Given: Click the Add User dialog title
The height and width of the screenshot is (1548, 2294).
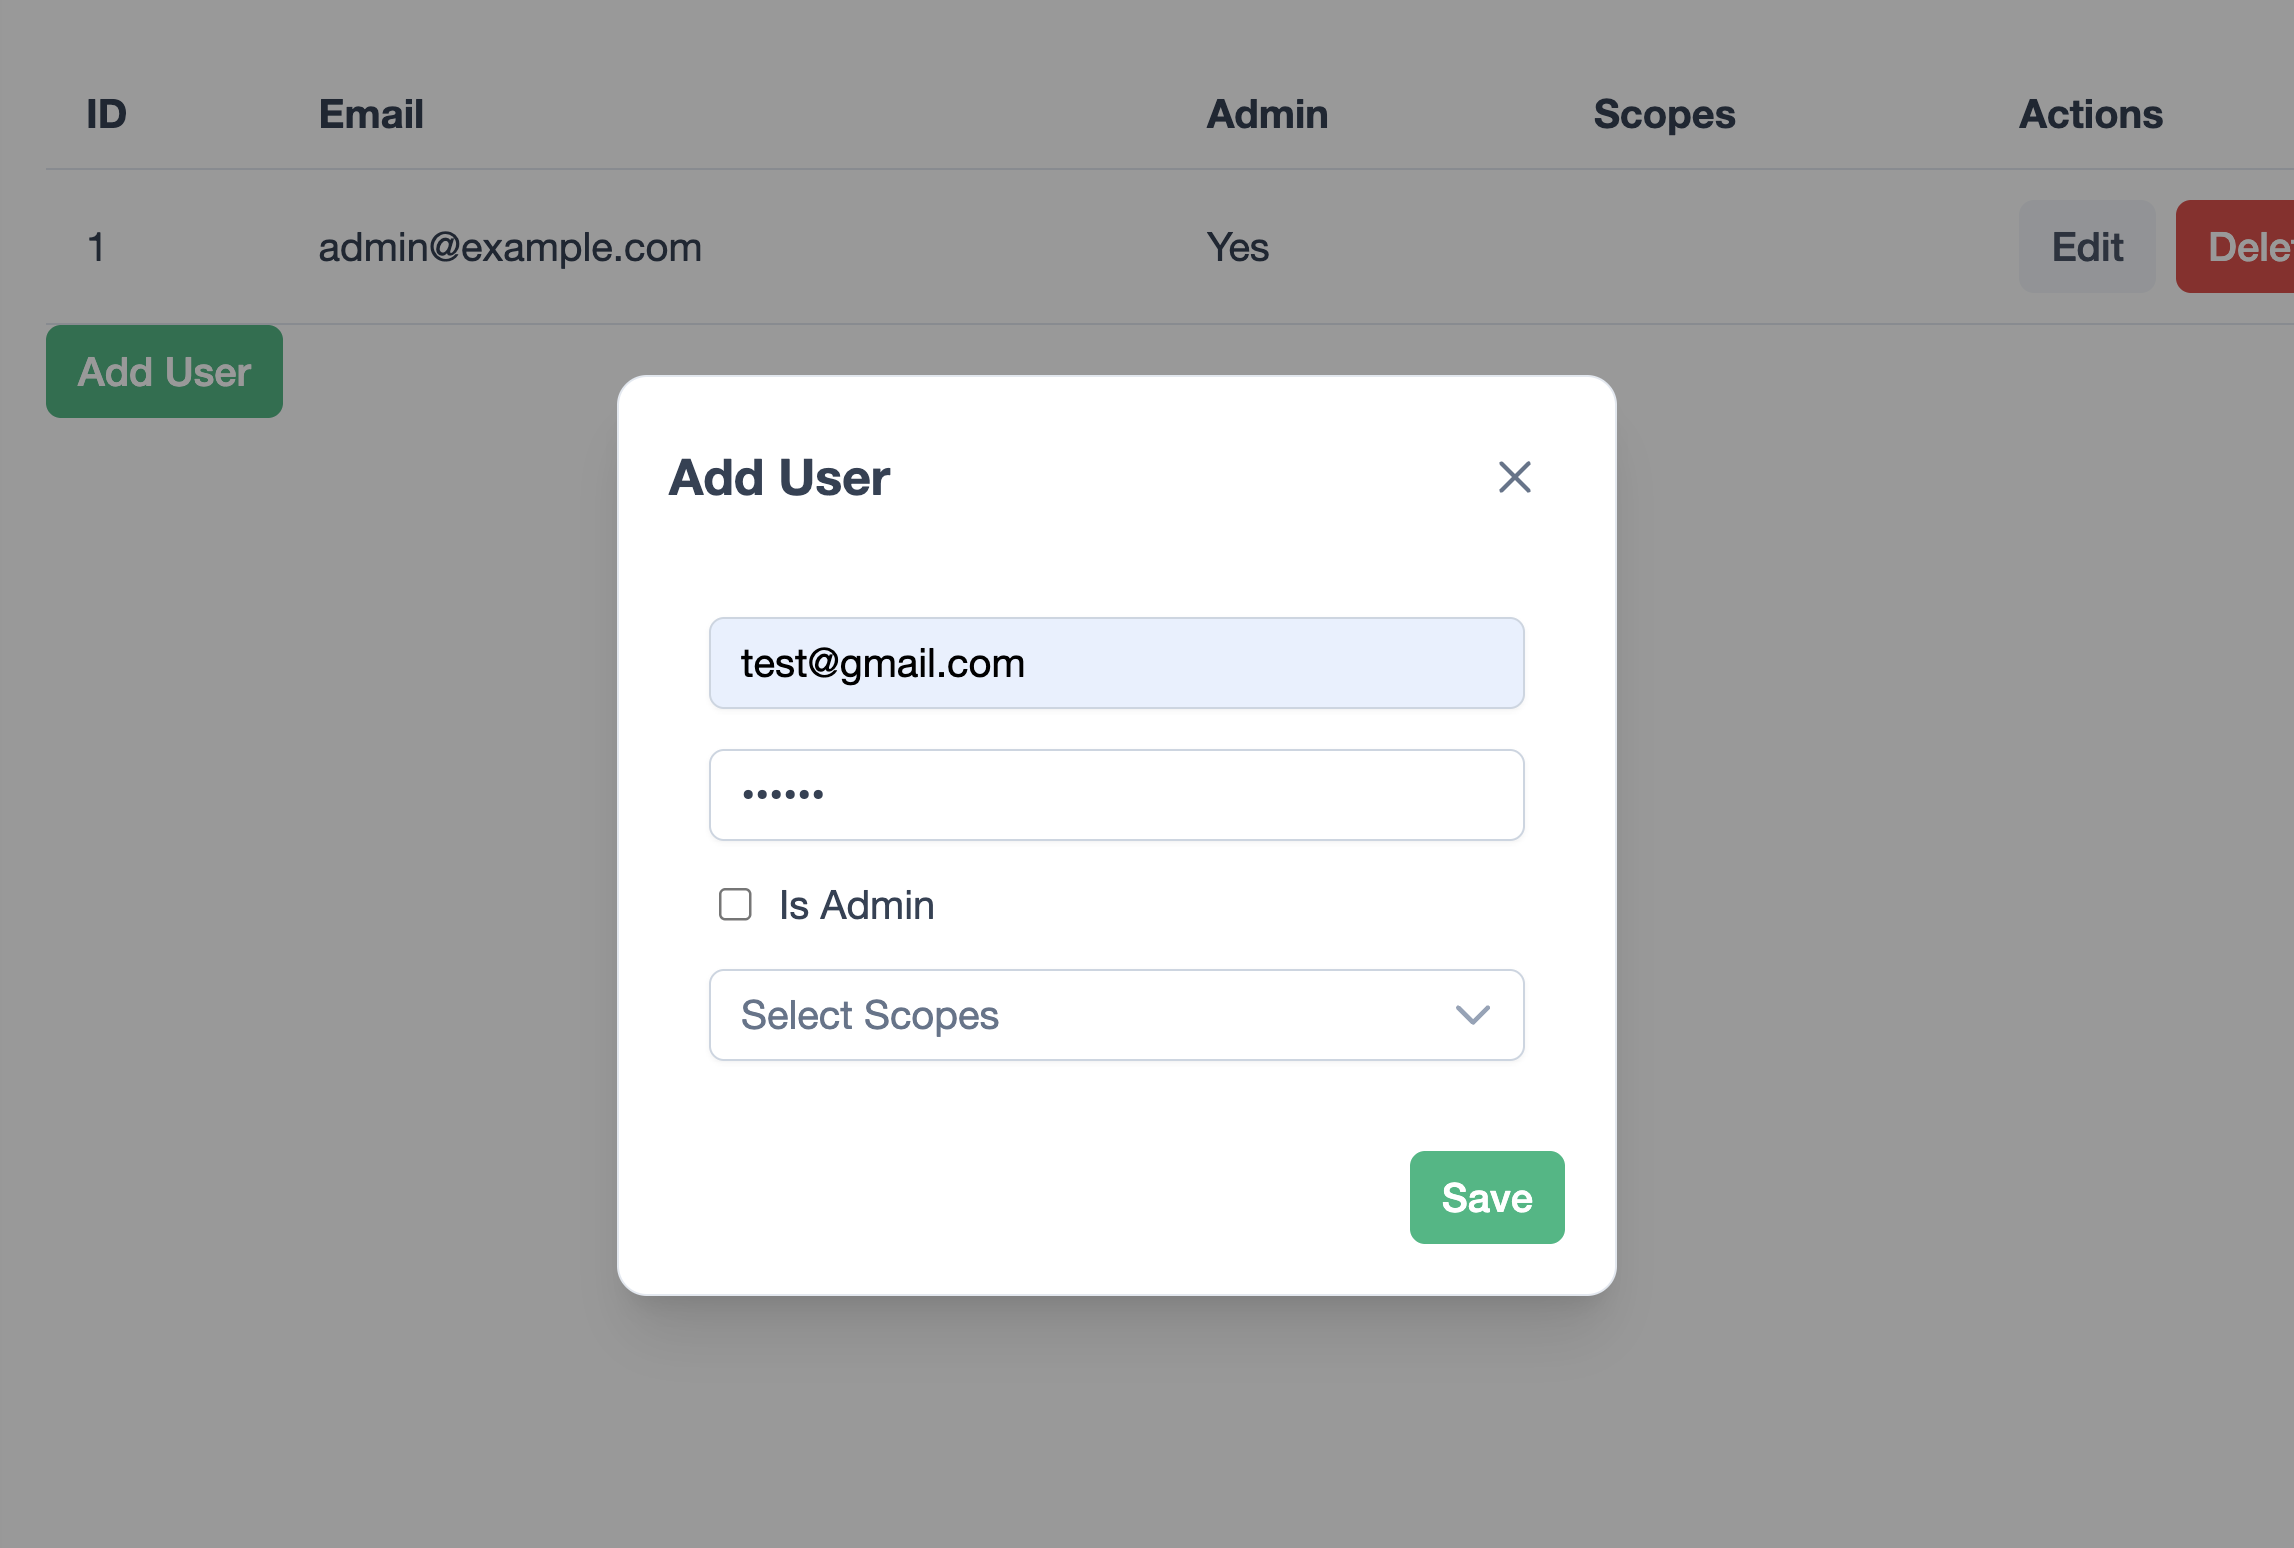Looking at the screenshot, I should tap(779, 478).
